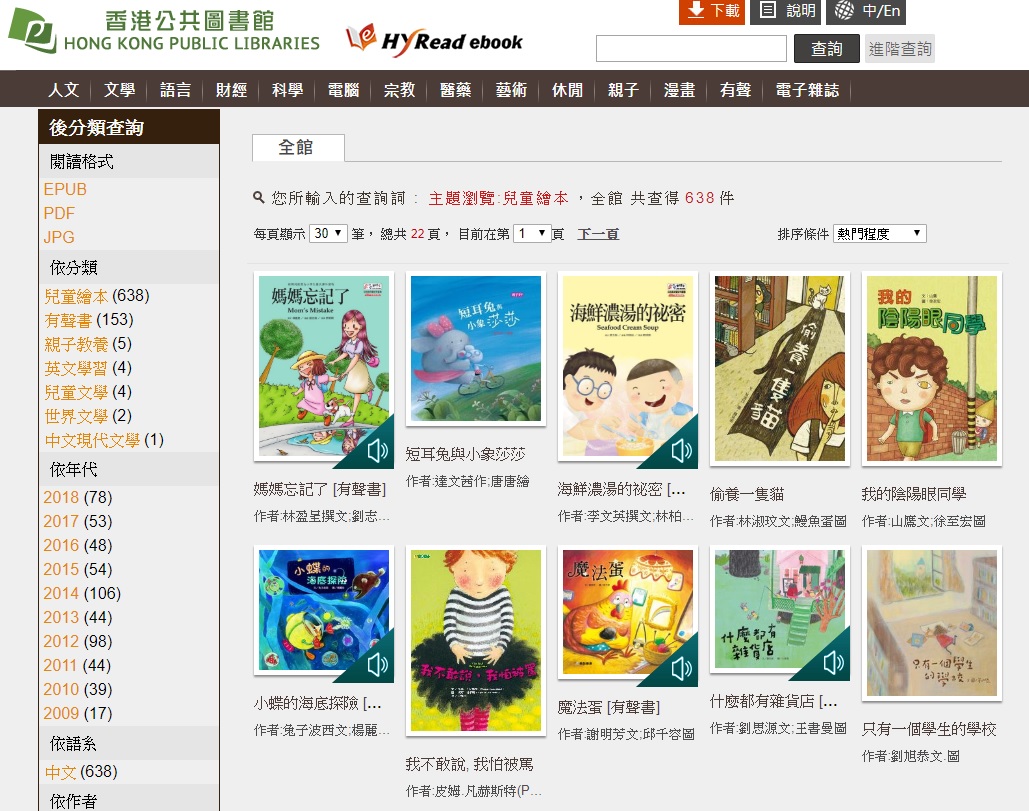
Task: Open the 我的陰陽眼同學 book cover
Action: point(932,368)
